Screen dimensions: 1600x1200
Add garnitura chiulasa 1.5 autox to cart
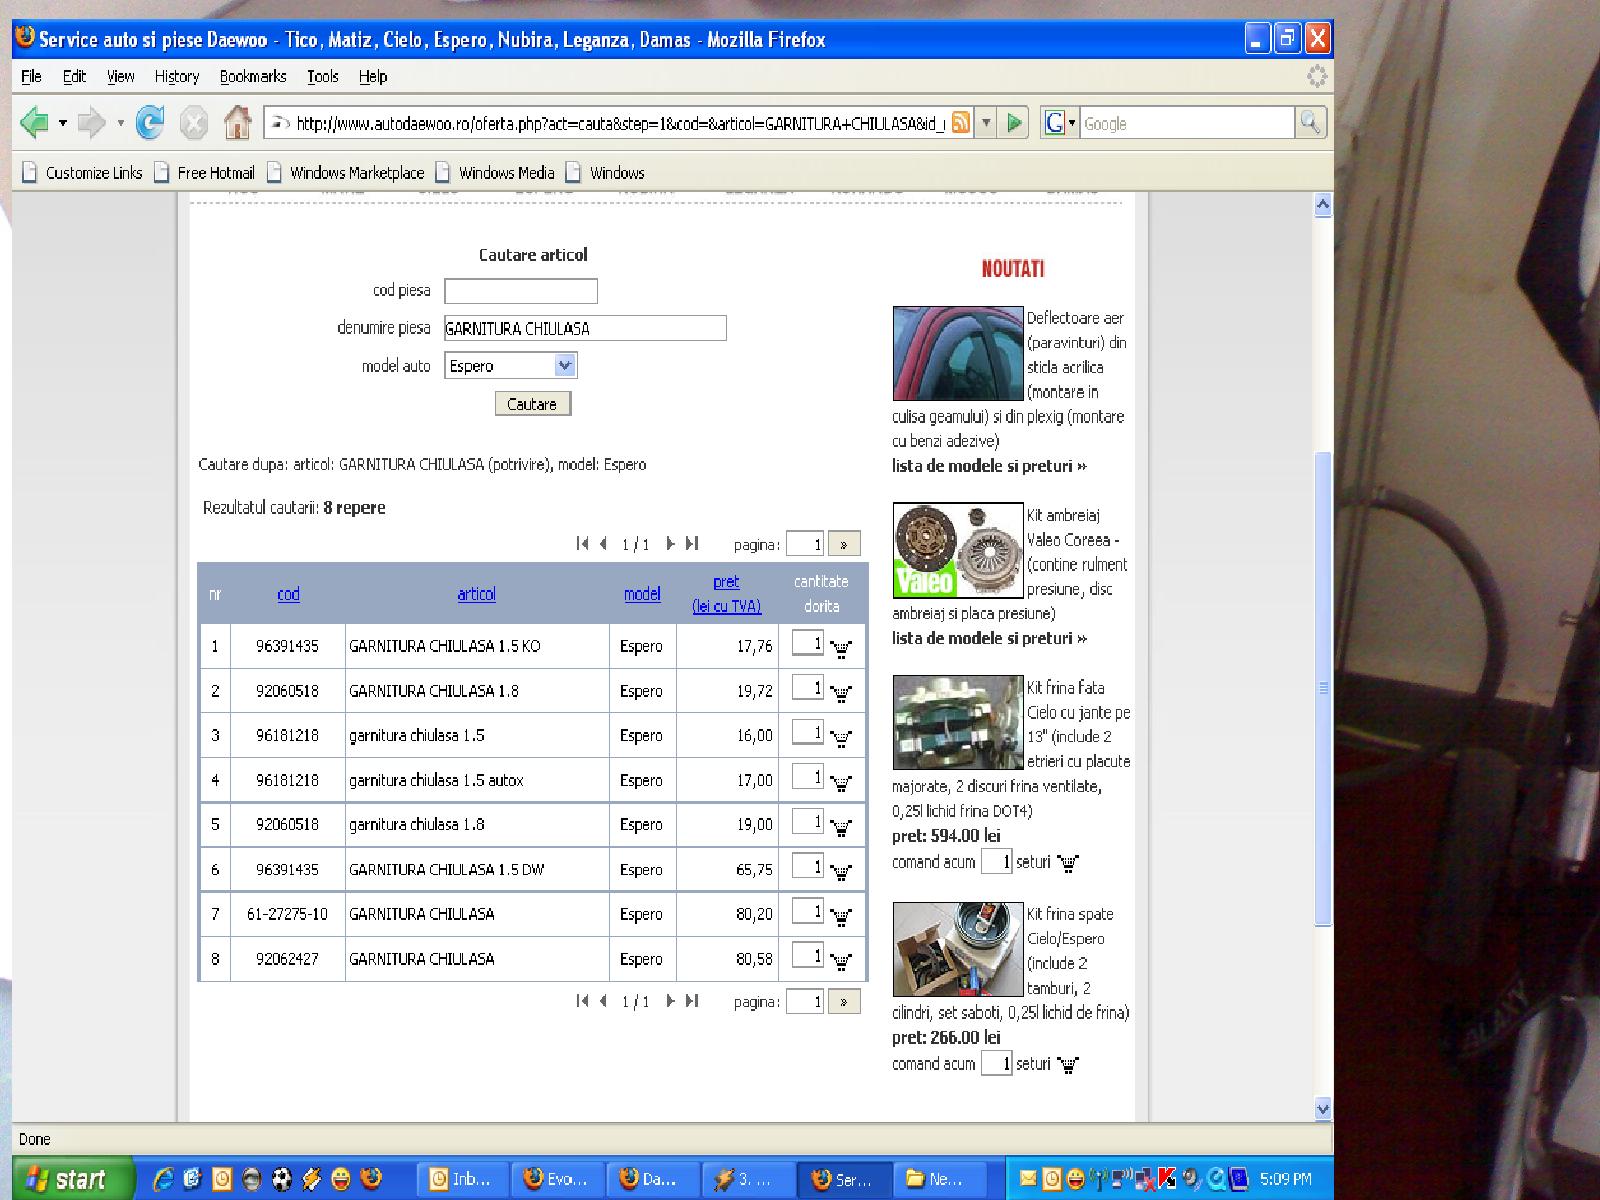[841, 782]
